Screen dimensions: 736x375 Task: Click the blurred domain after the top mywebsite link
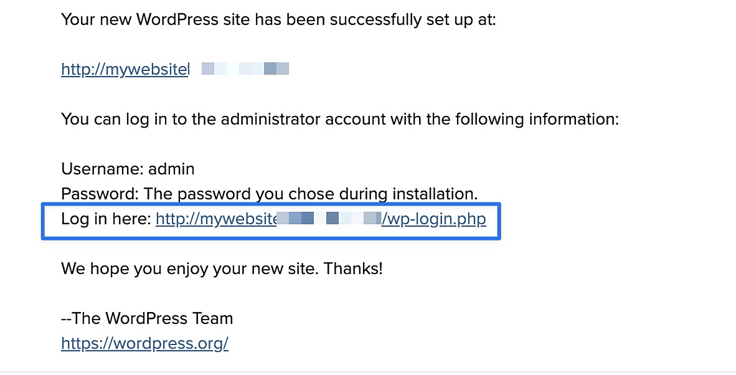pos(245,69)
